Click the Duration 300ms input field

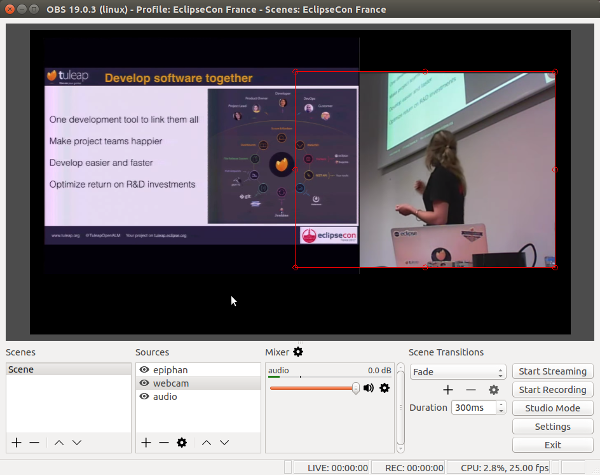[x=473, y=408]
